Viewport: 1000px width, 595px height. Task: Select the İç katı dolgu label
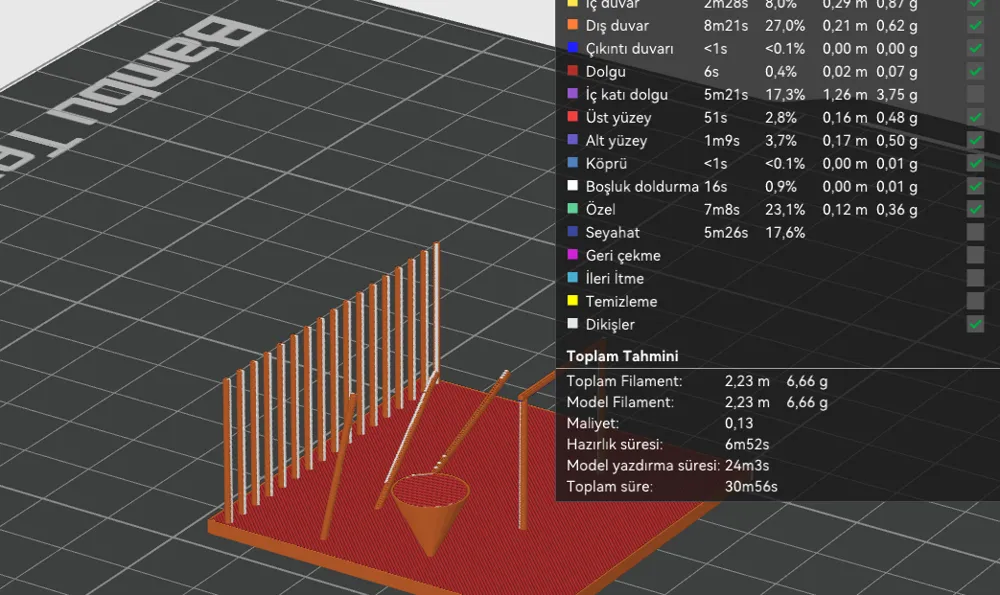click(626, 94)
